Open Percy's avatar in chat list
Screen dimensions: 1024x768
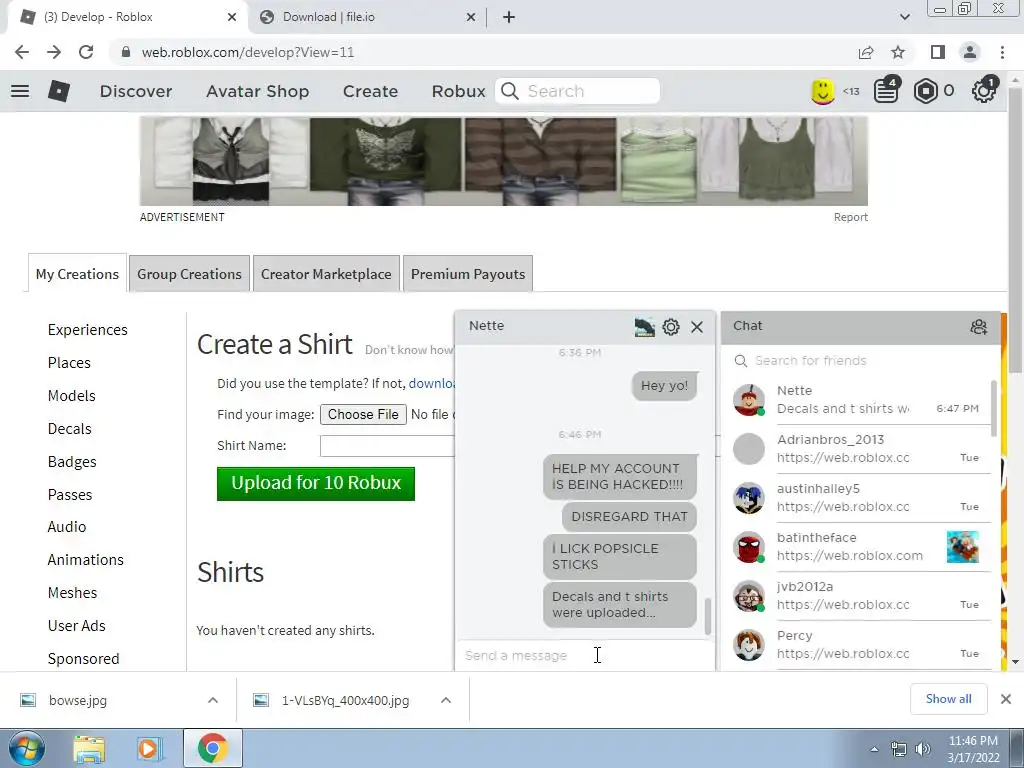pos(749,645)
